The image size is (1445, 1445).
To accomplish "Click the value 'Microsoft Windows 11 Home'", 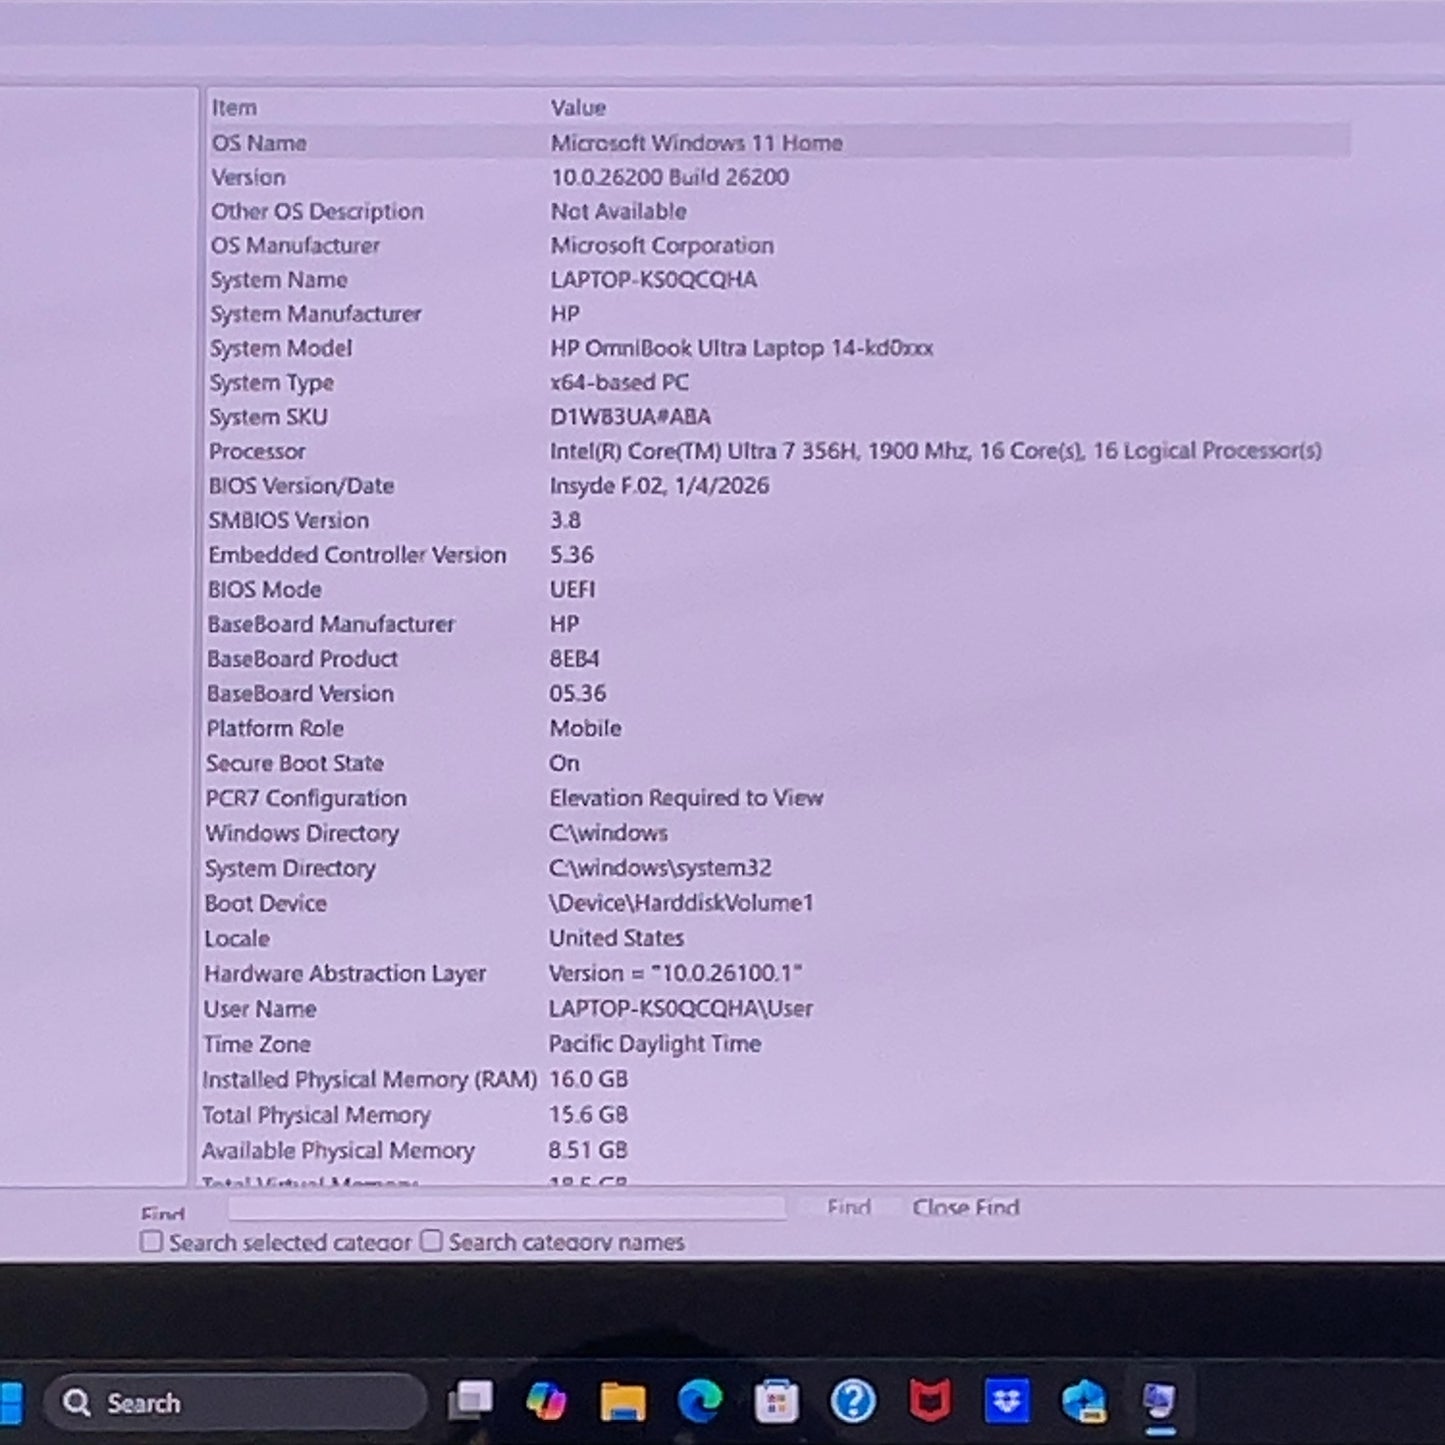I will 696,142.
